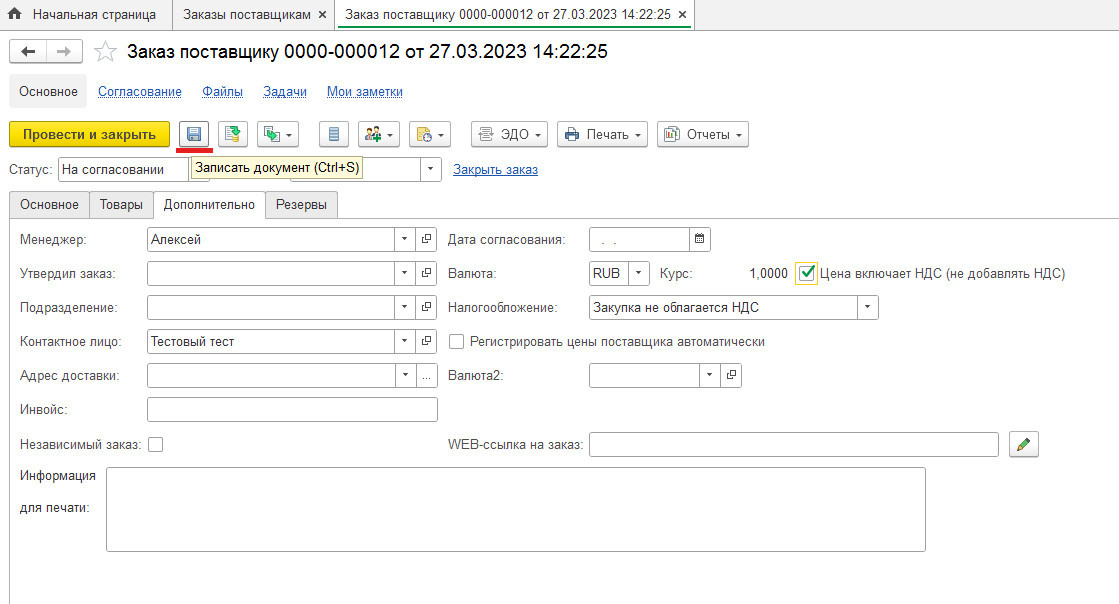Open the Валюта RUB dropdown list

pyautogui.click(x=639, y=273)
